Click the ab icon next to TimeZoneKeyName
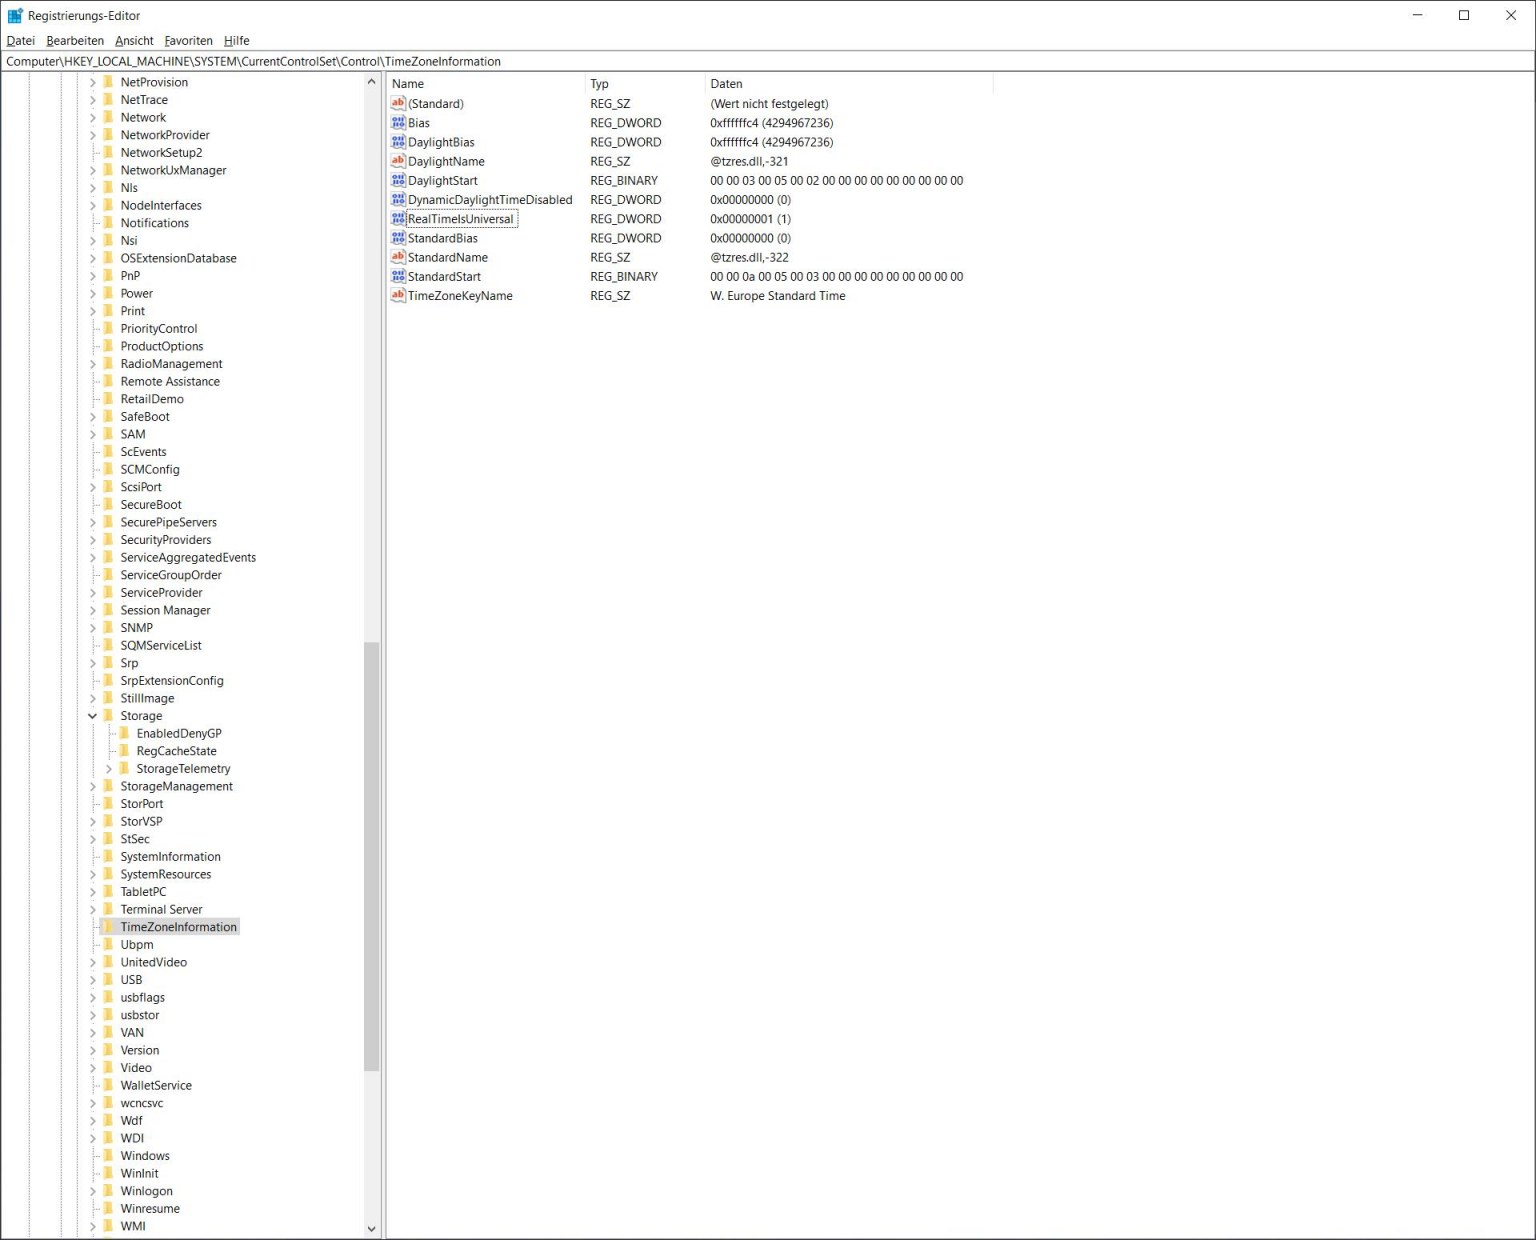Screen dimensions: 1536x1240 coord(398,295)
